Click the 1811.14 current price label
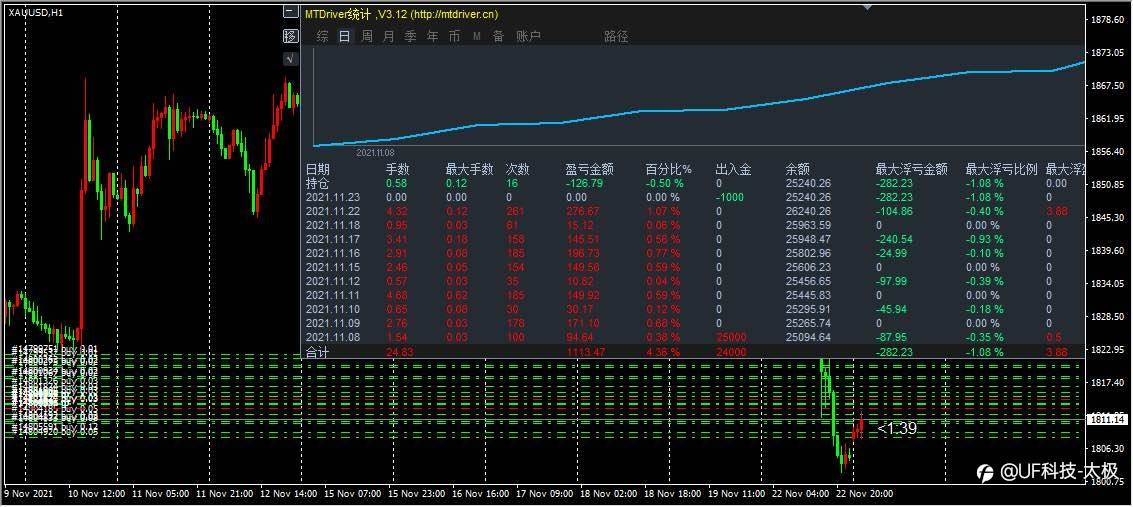 coord(1105,419)
